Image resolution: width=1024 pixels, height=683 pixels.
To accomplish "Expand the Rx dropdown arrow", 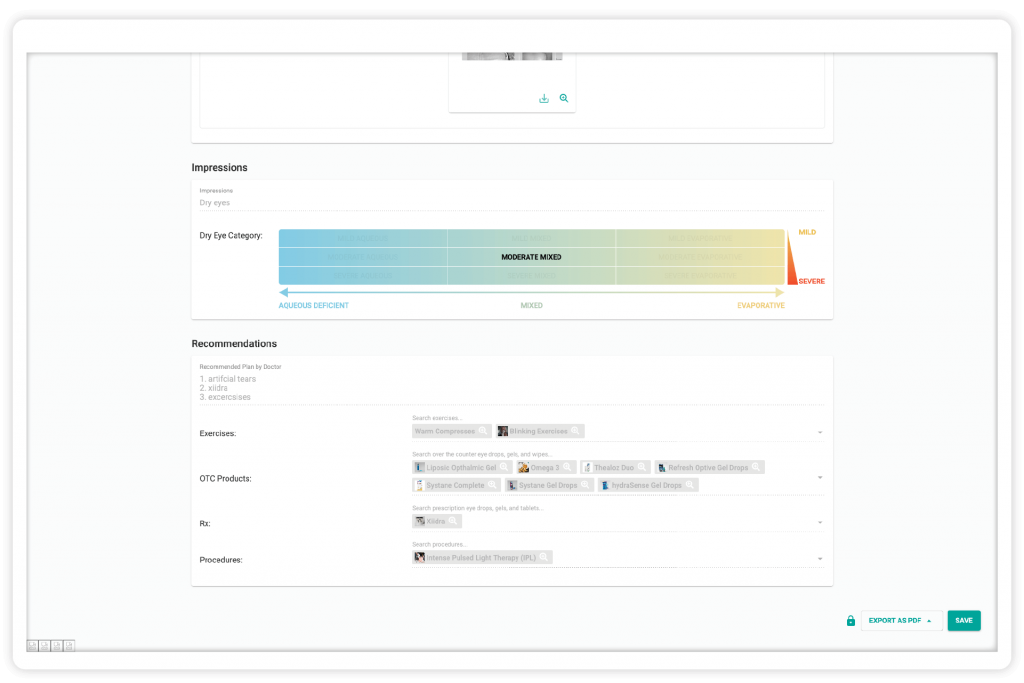I will pyautogui.click(x=820, y=522).
